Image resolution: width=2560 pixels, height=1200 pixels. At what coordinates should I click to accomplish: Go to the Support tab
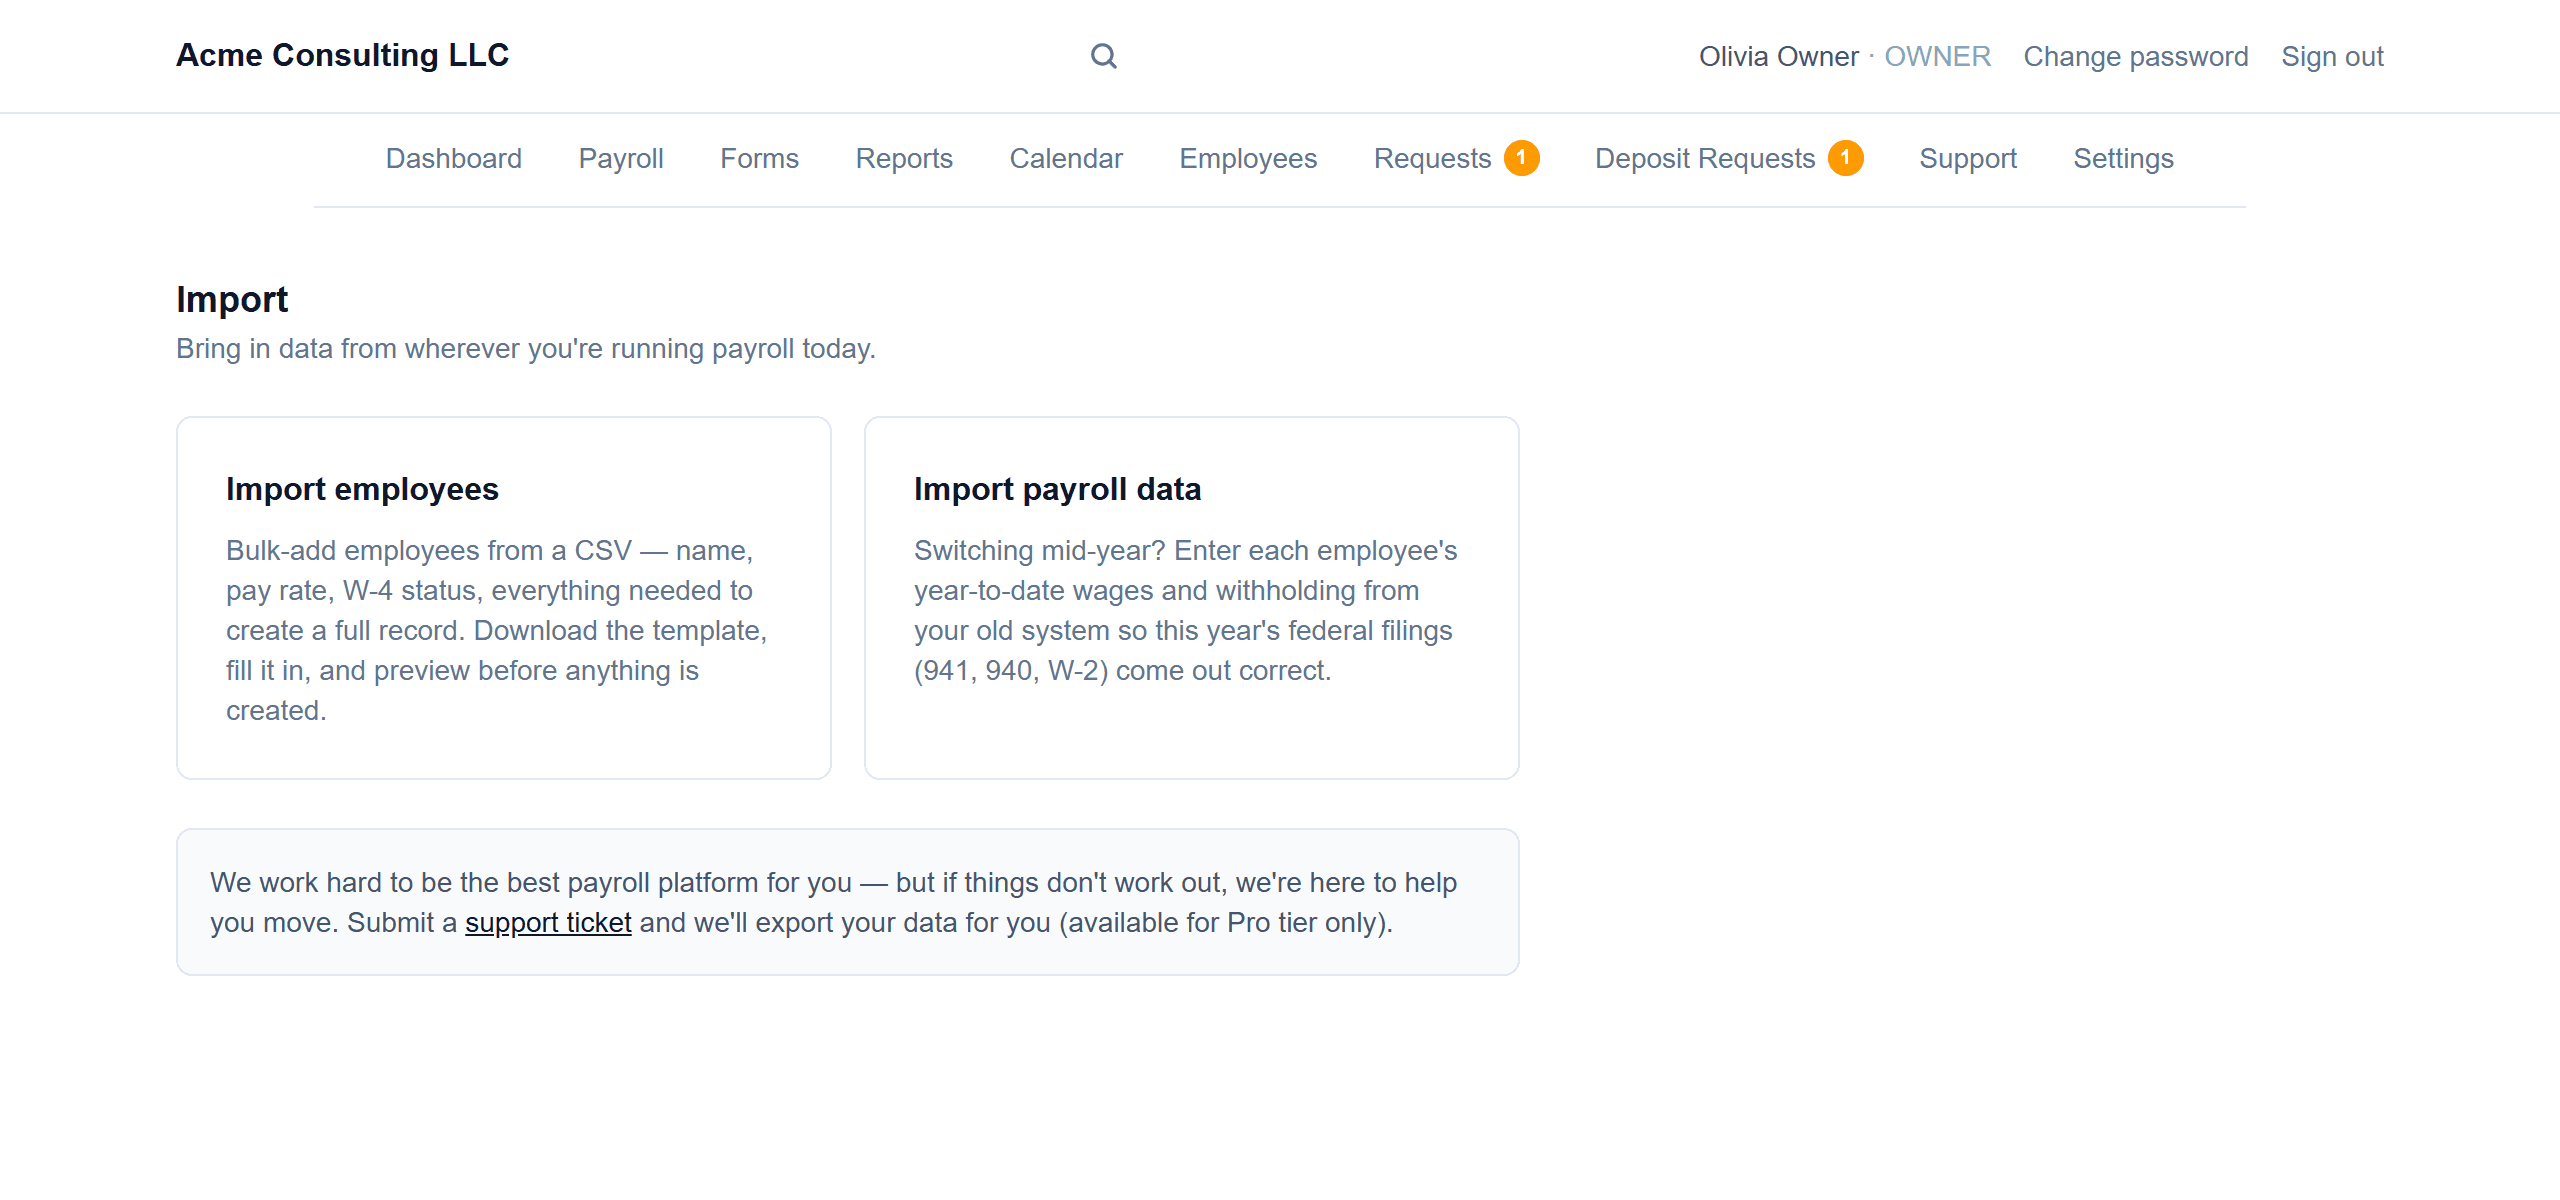(x=1968, y=158)
